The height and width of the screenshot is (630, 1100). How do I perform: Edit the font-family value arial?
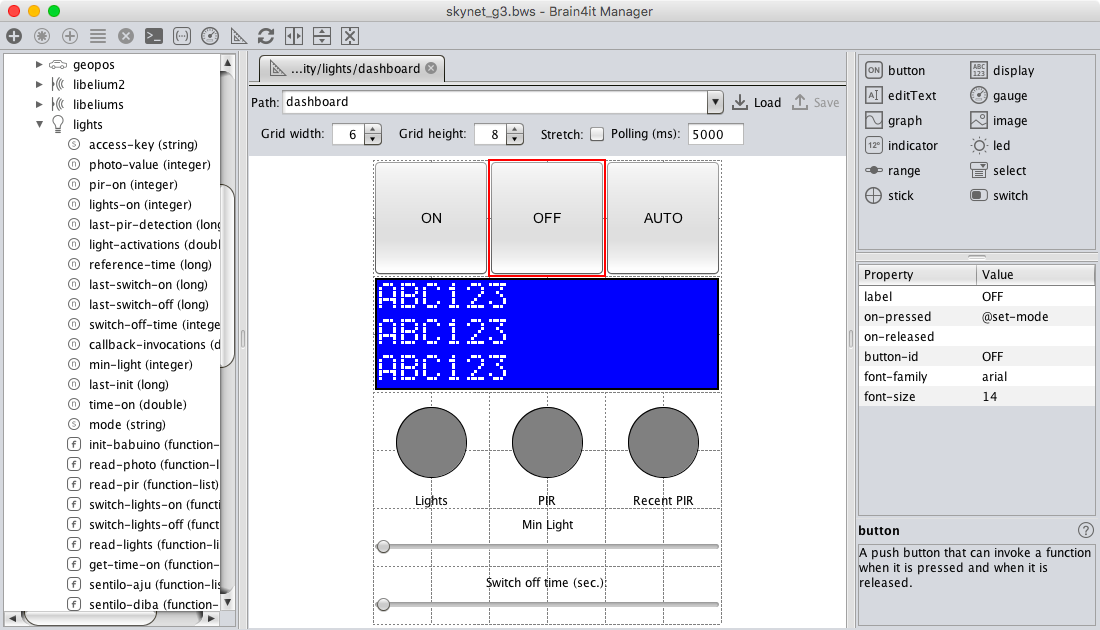click(x=1035, y=377)
